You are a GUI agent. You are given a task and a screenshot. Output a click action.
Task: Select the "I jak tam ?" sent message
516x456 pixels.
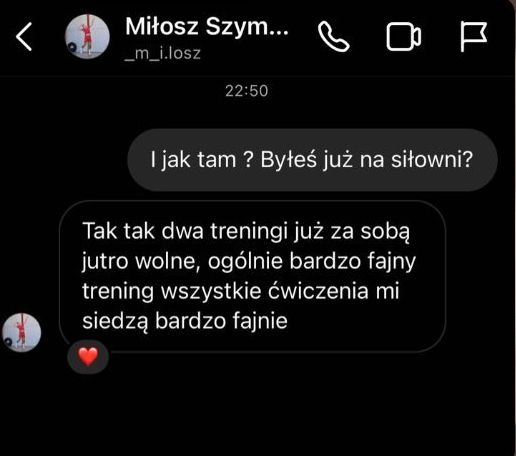click(312, 160)
